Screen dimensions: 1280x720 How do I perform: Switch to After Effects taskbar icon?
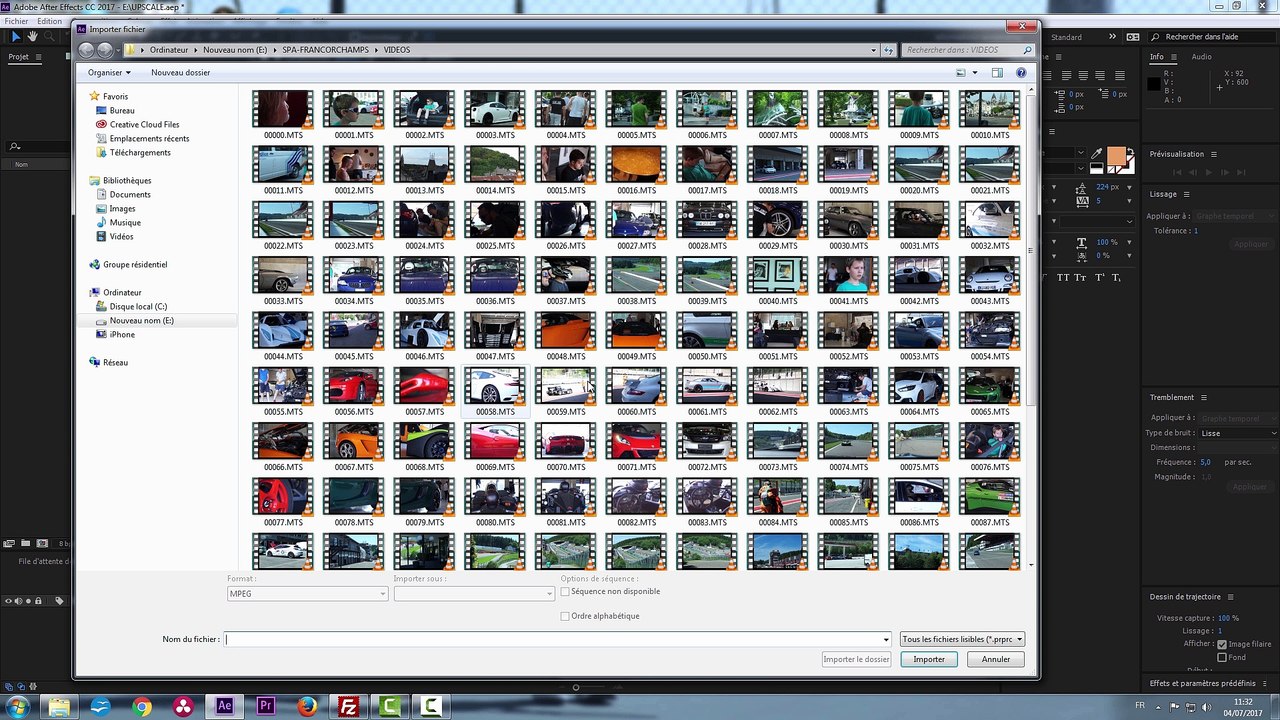point(225,707)
